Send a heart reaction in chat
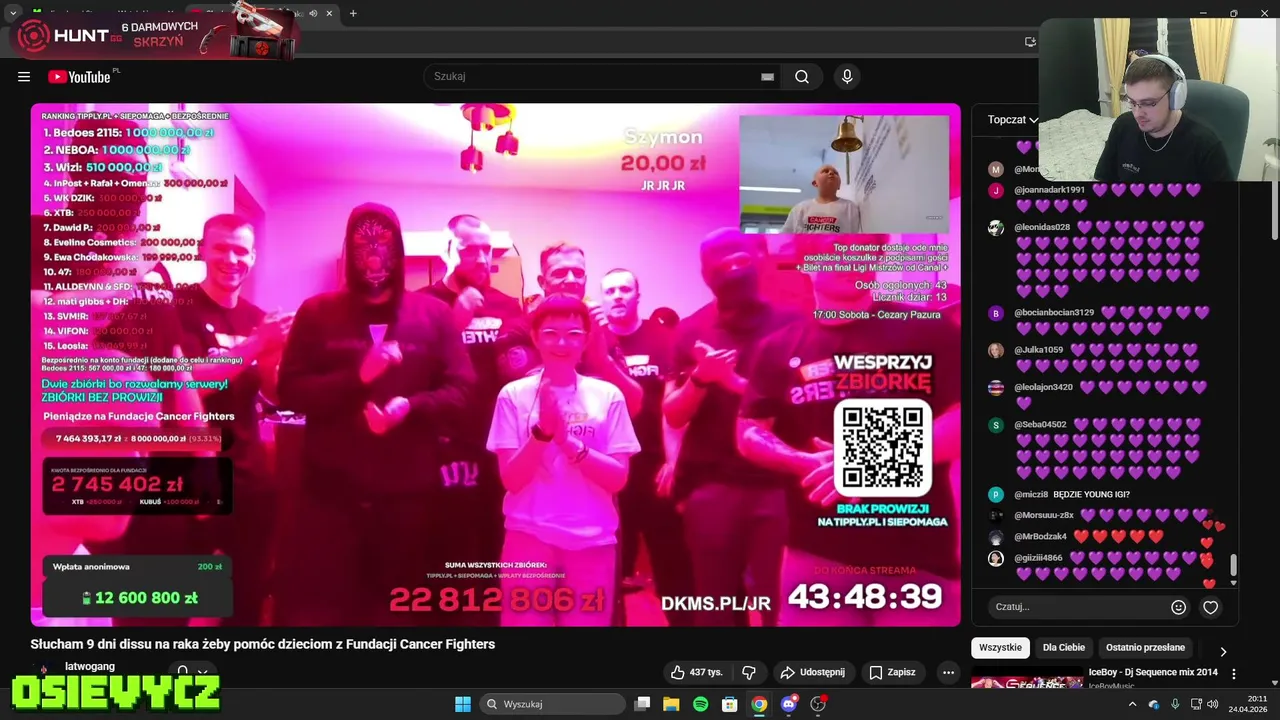This screenshot has height=720, width=1280. coord(1210,607)
